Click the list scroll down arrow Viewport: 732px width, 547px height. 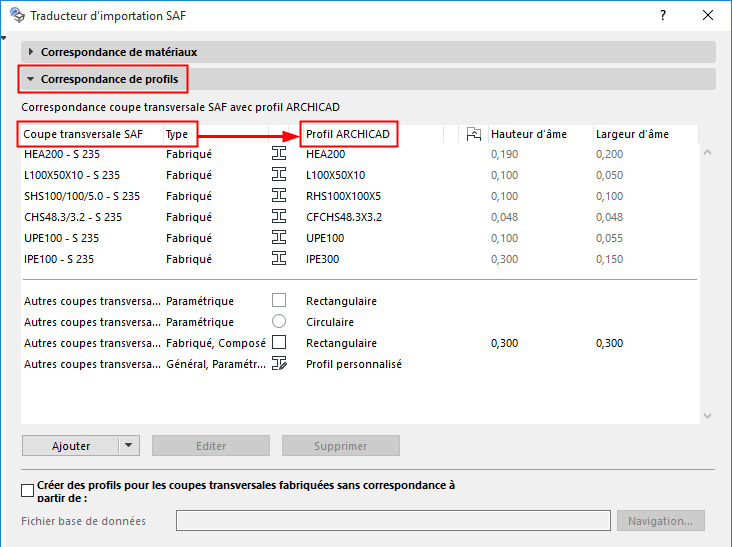click(707, 415)
